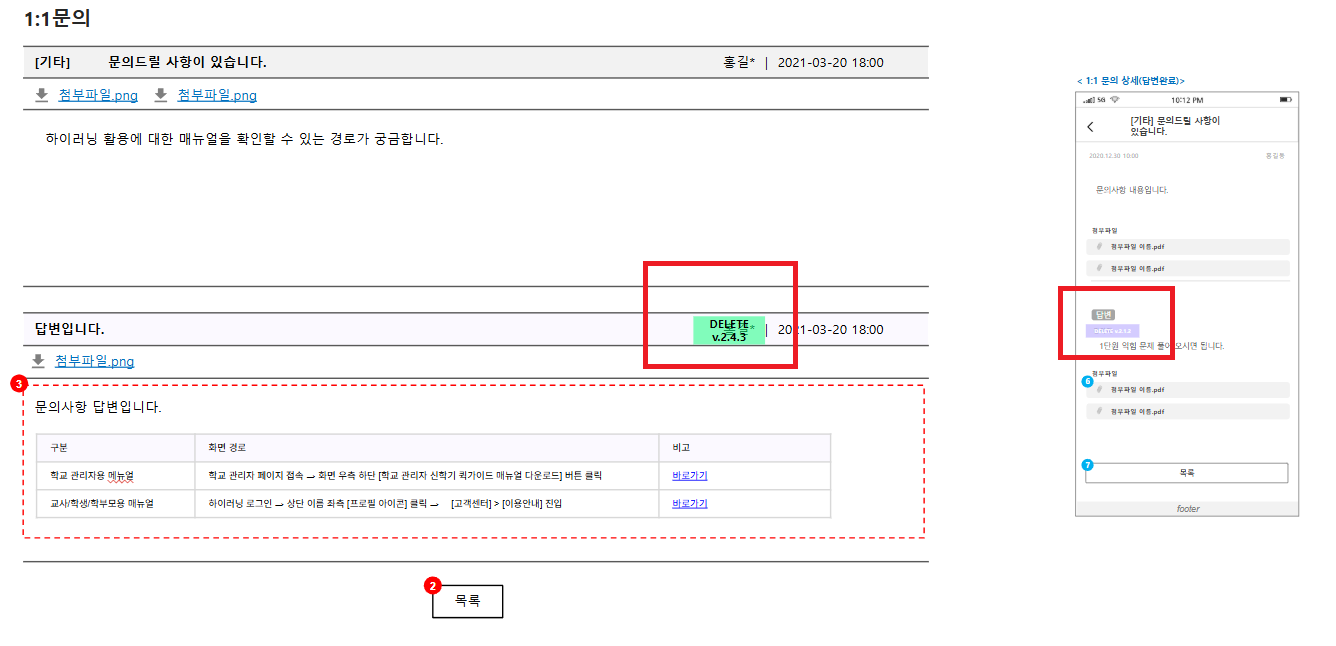This screenshot has width=1336, height=646.
Task: Open second 첨부파일.png link in the question
Action: pos(217,95)
